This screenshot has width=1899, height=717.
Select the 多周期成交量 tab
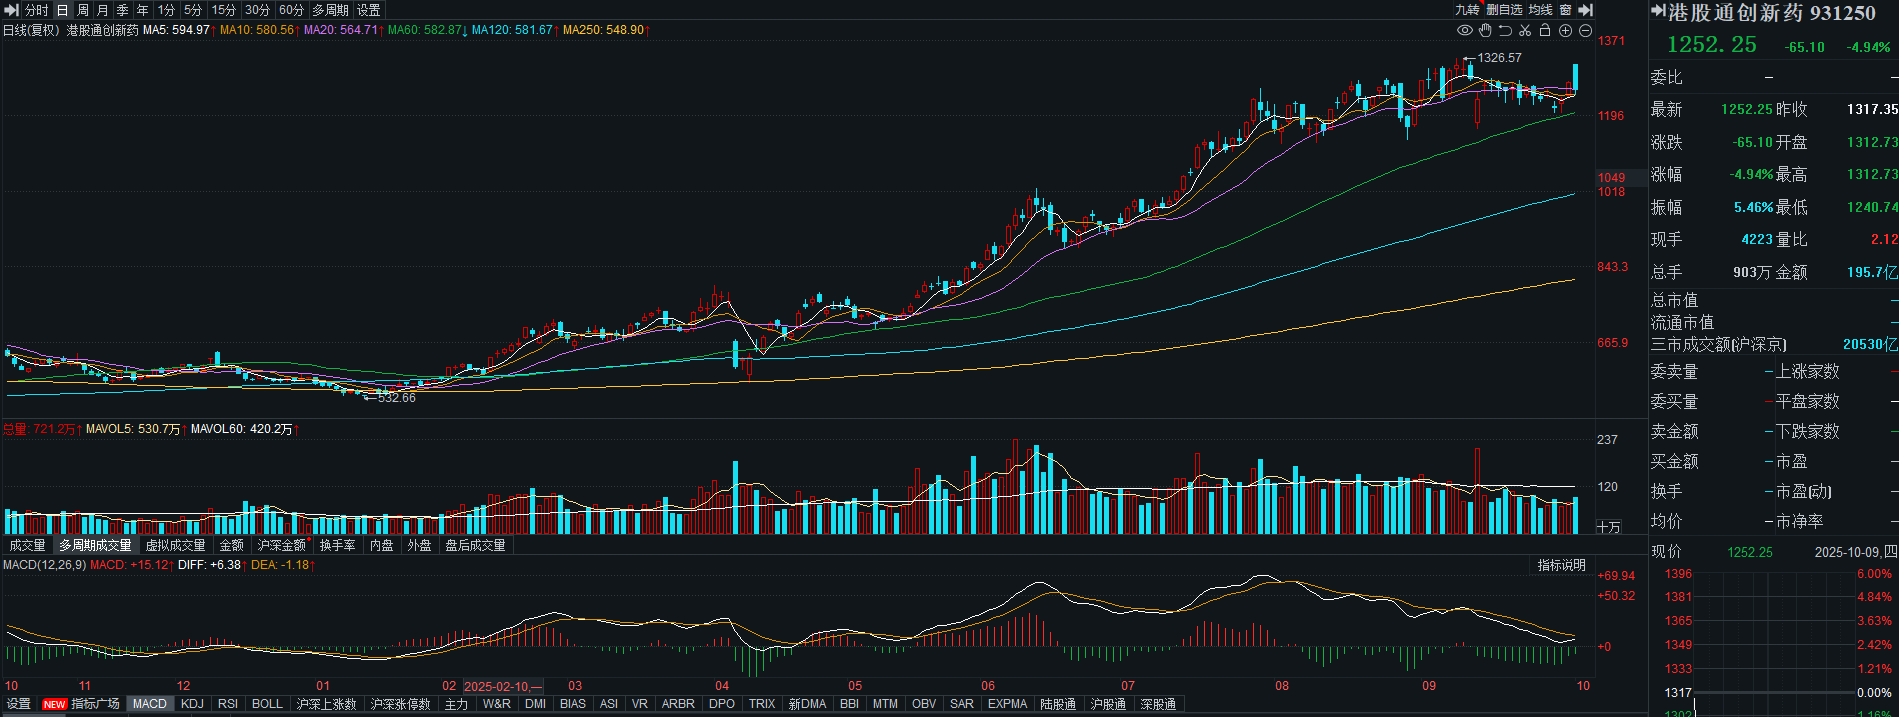95,545
